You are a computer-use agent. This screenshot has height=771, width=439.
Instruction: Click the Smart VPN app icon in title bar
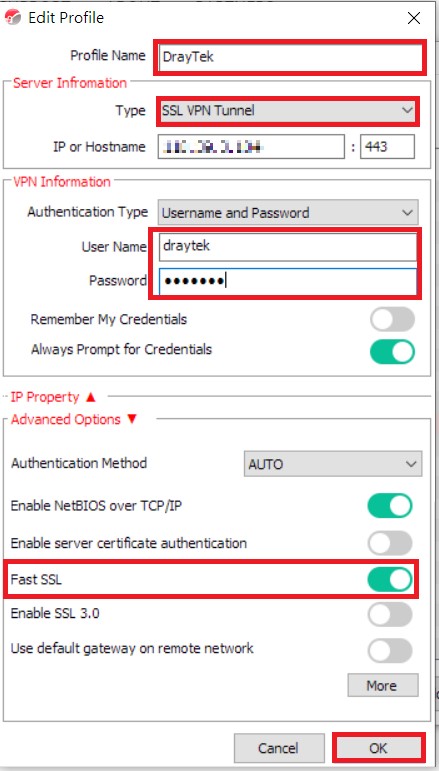[13, 18]
